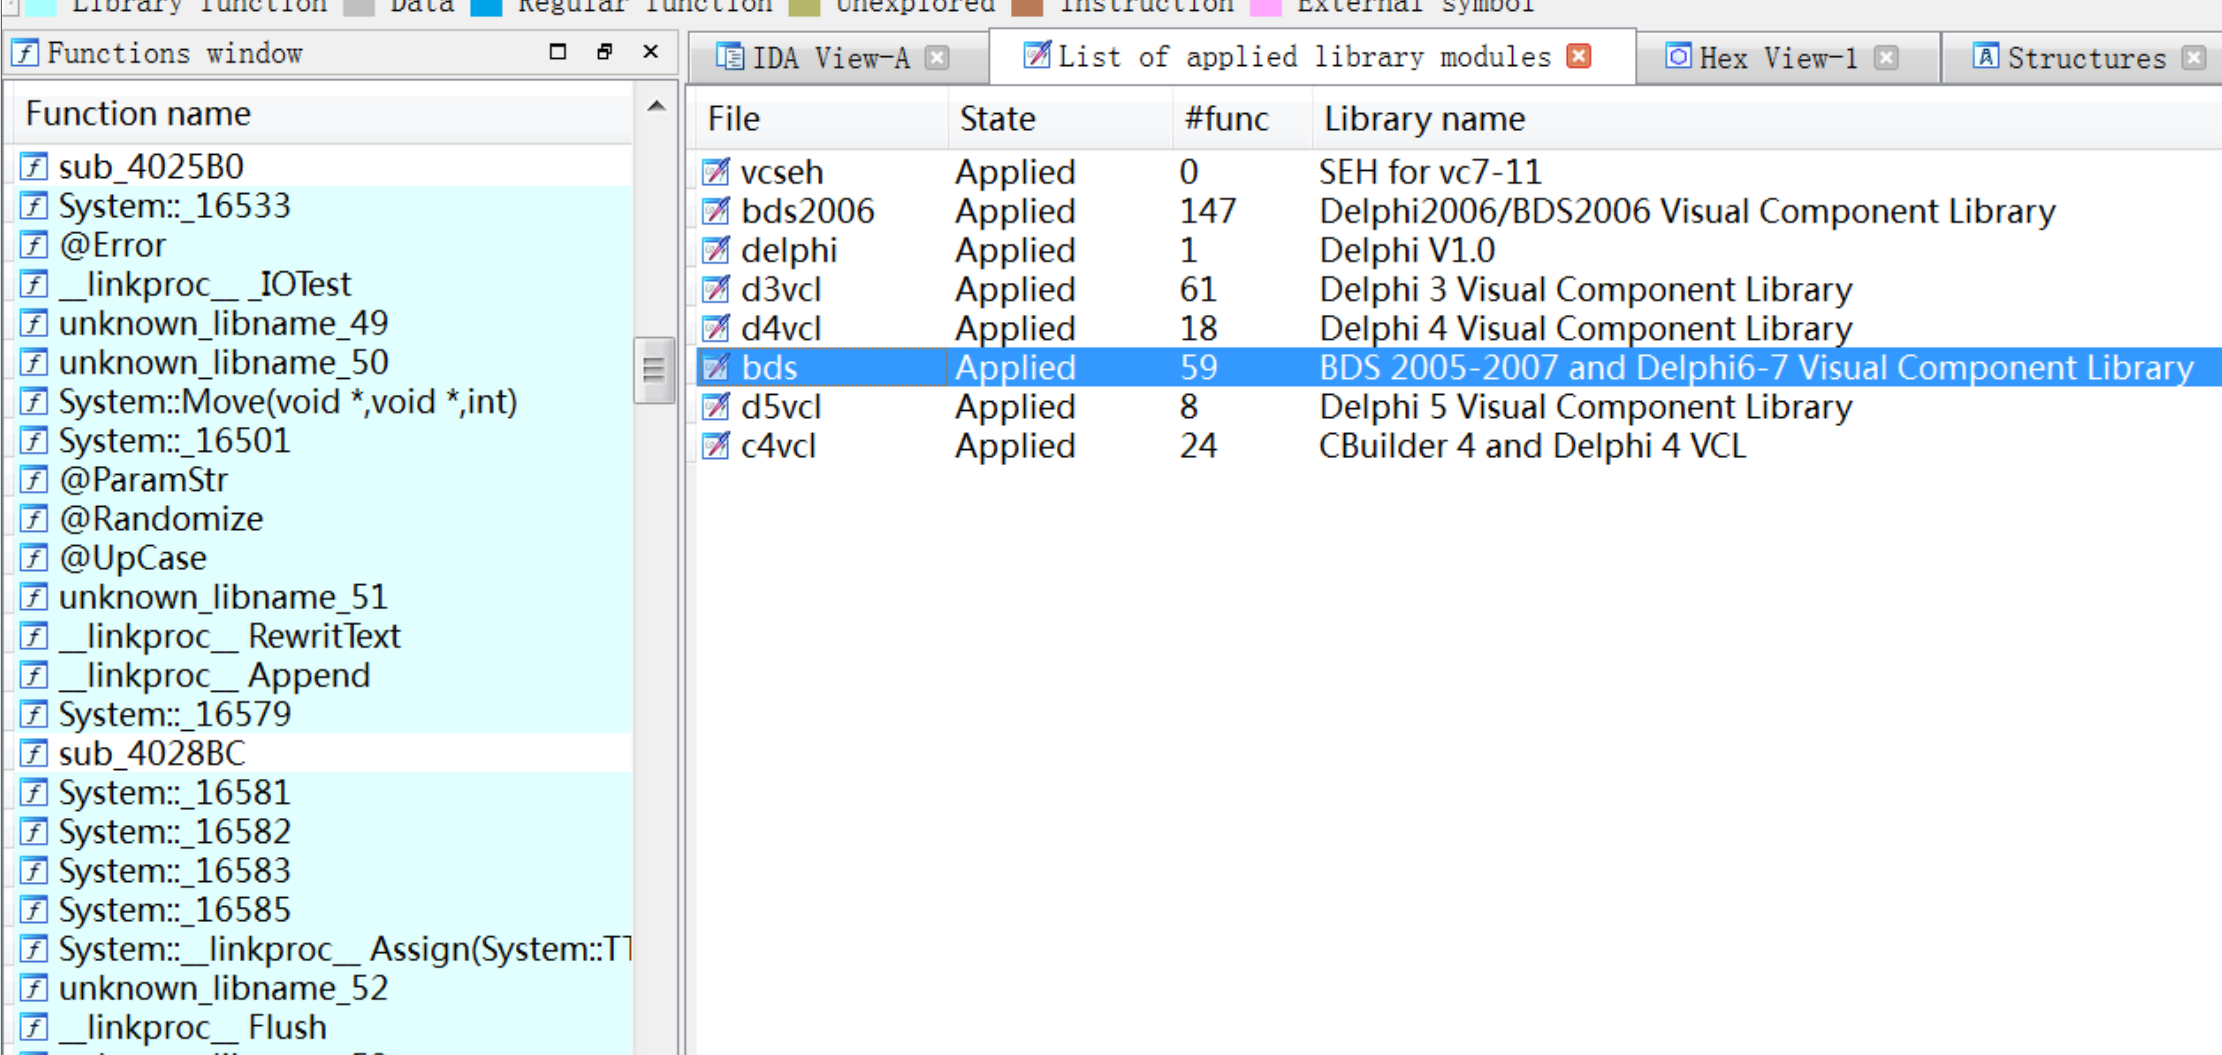Click the functions list scrollbar thumb

tap(654, 370)
